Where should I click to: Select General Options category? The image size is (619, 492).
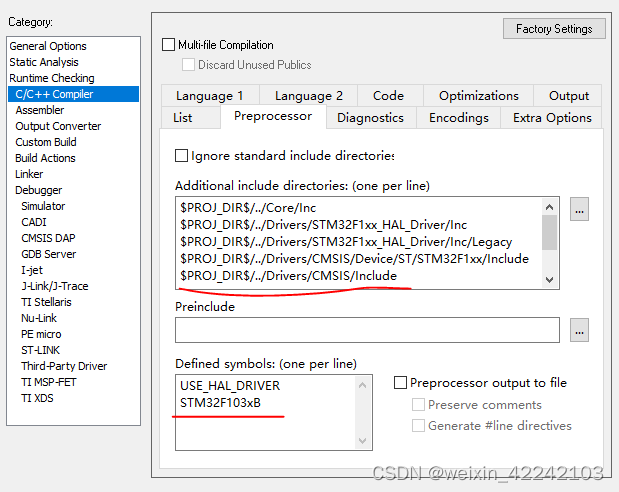click(73, 46)
